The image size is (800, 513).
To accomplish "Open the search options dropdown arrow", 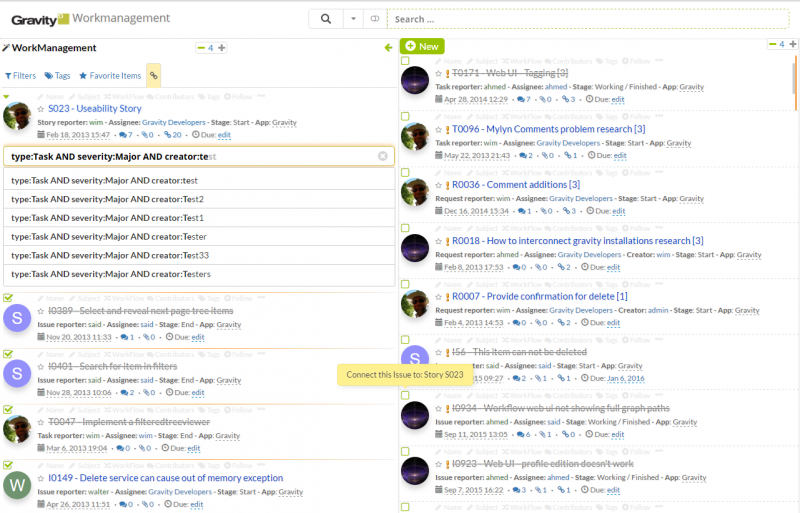I will point(354,18).
